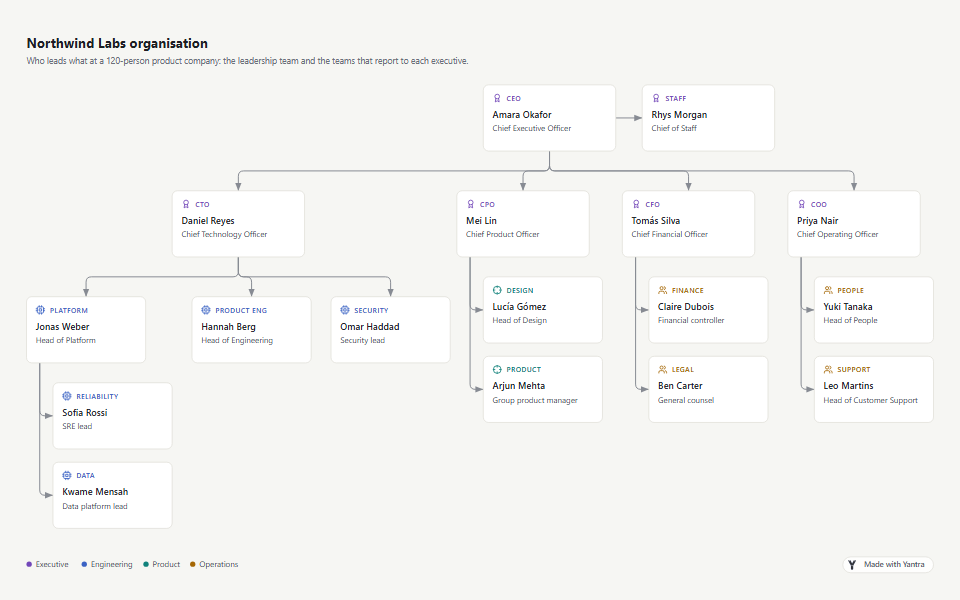
Task: Click the Head of Customer Support subtitle
Action: [x=871, y=400]
